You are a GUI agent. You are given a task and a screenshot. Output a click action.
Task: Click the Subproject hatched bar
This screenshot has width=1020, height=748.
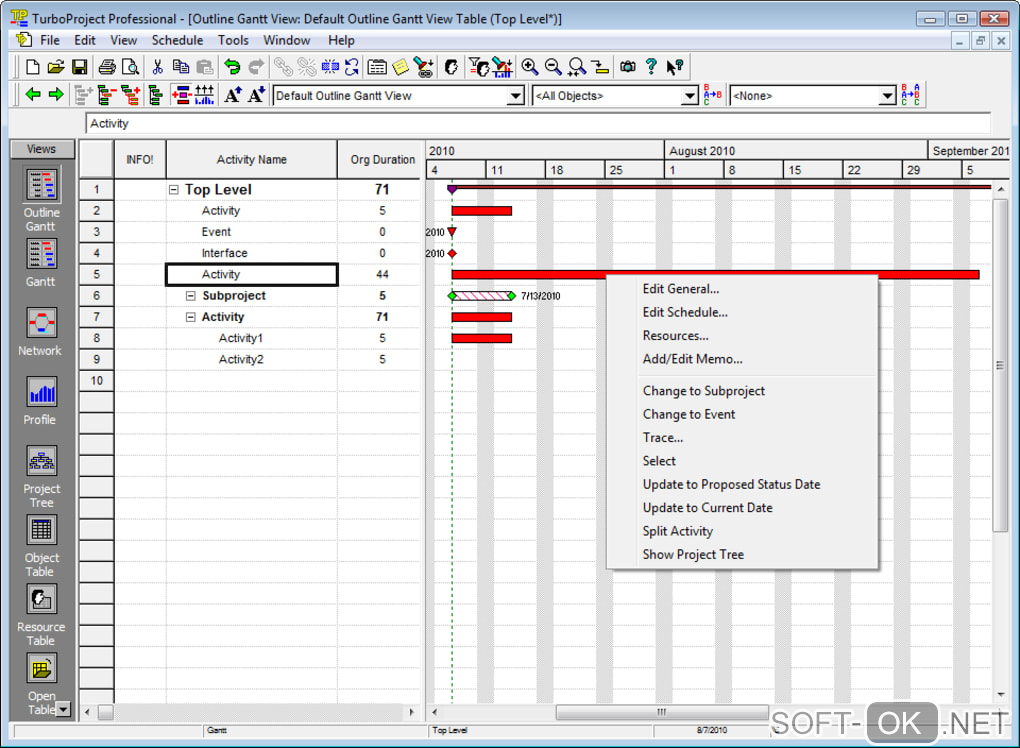click(481, 296)
